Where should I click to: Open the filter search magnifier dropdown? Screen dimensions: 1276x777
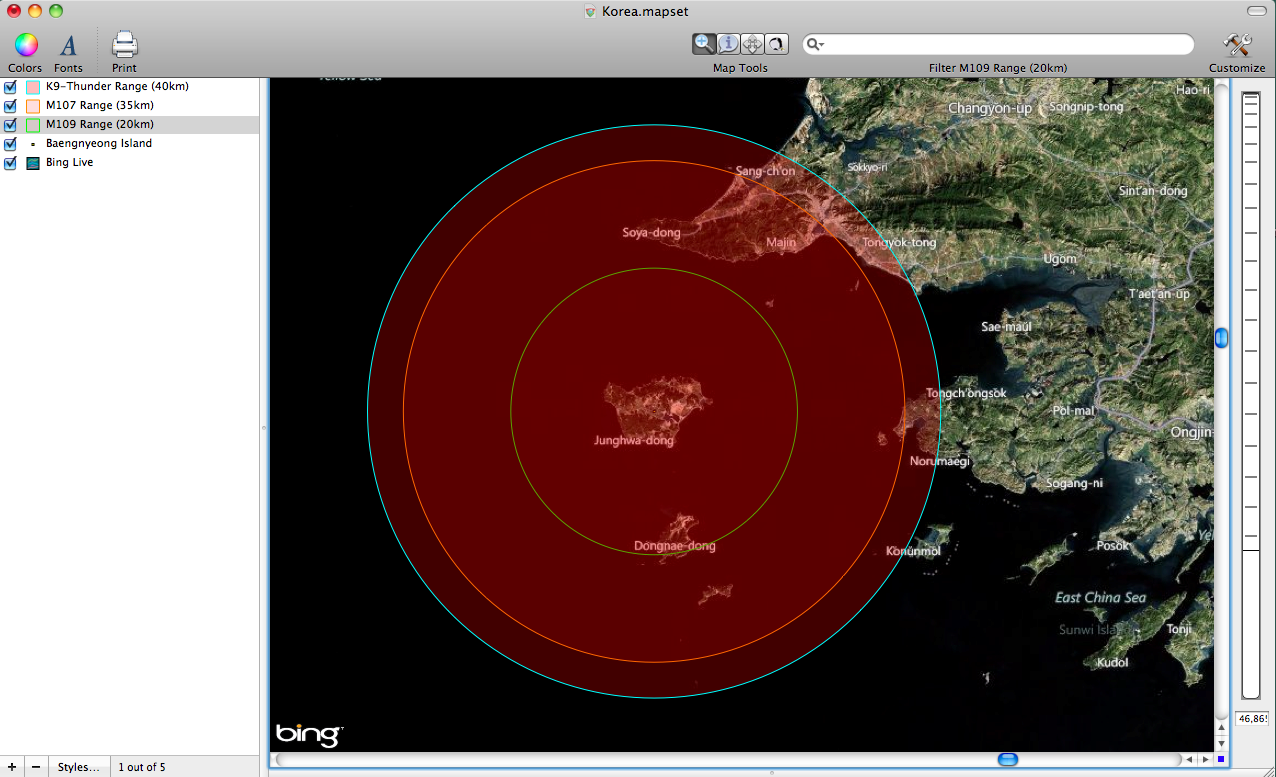pyautogui.click(x=816, y=45)
